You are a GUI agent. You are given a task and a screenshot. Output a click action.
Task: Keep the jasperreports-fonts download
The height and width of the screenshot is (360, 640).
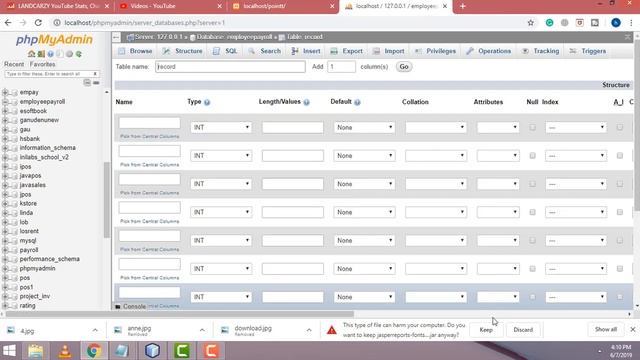(486, 330)
